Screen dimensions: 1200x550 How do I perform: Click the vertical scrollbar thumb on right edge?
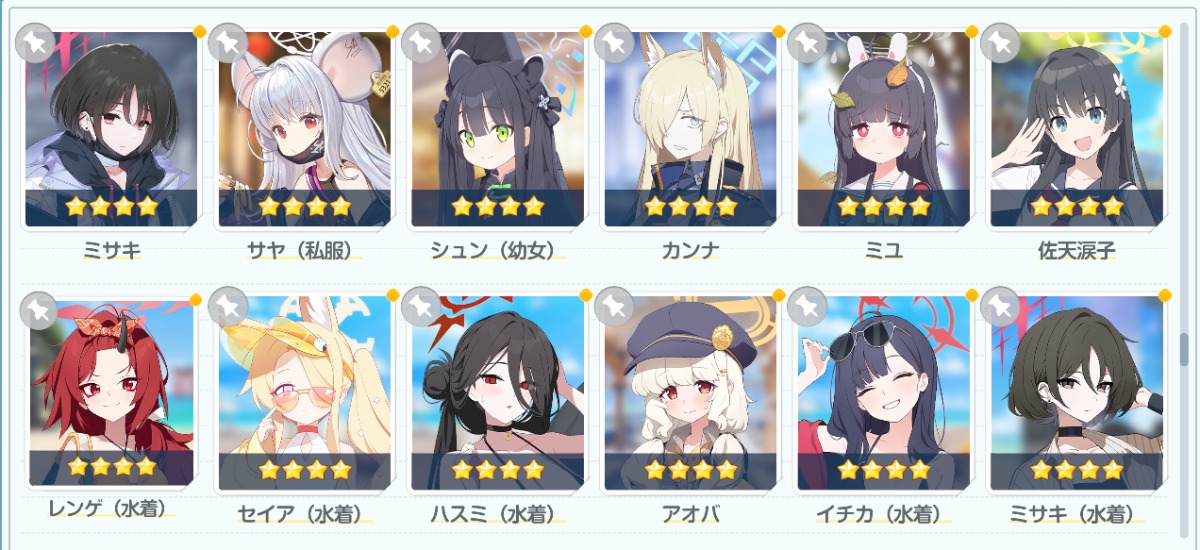click(x=1184, y=349)
